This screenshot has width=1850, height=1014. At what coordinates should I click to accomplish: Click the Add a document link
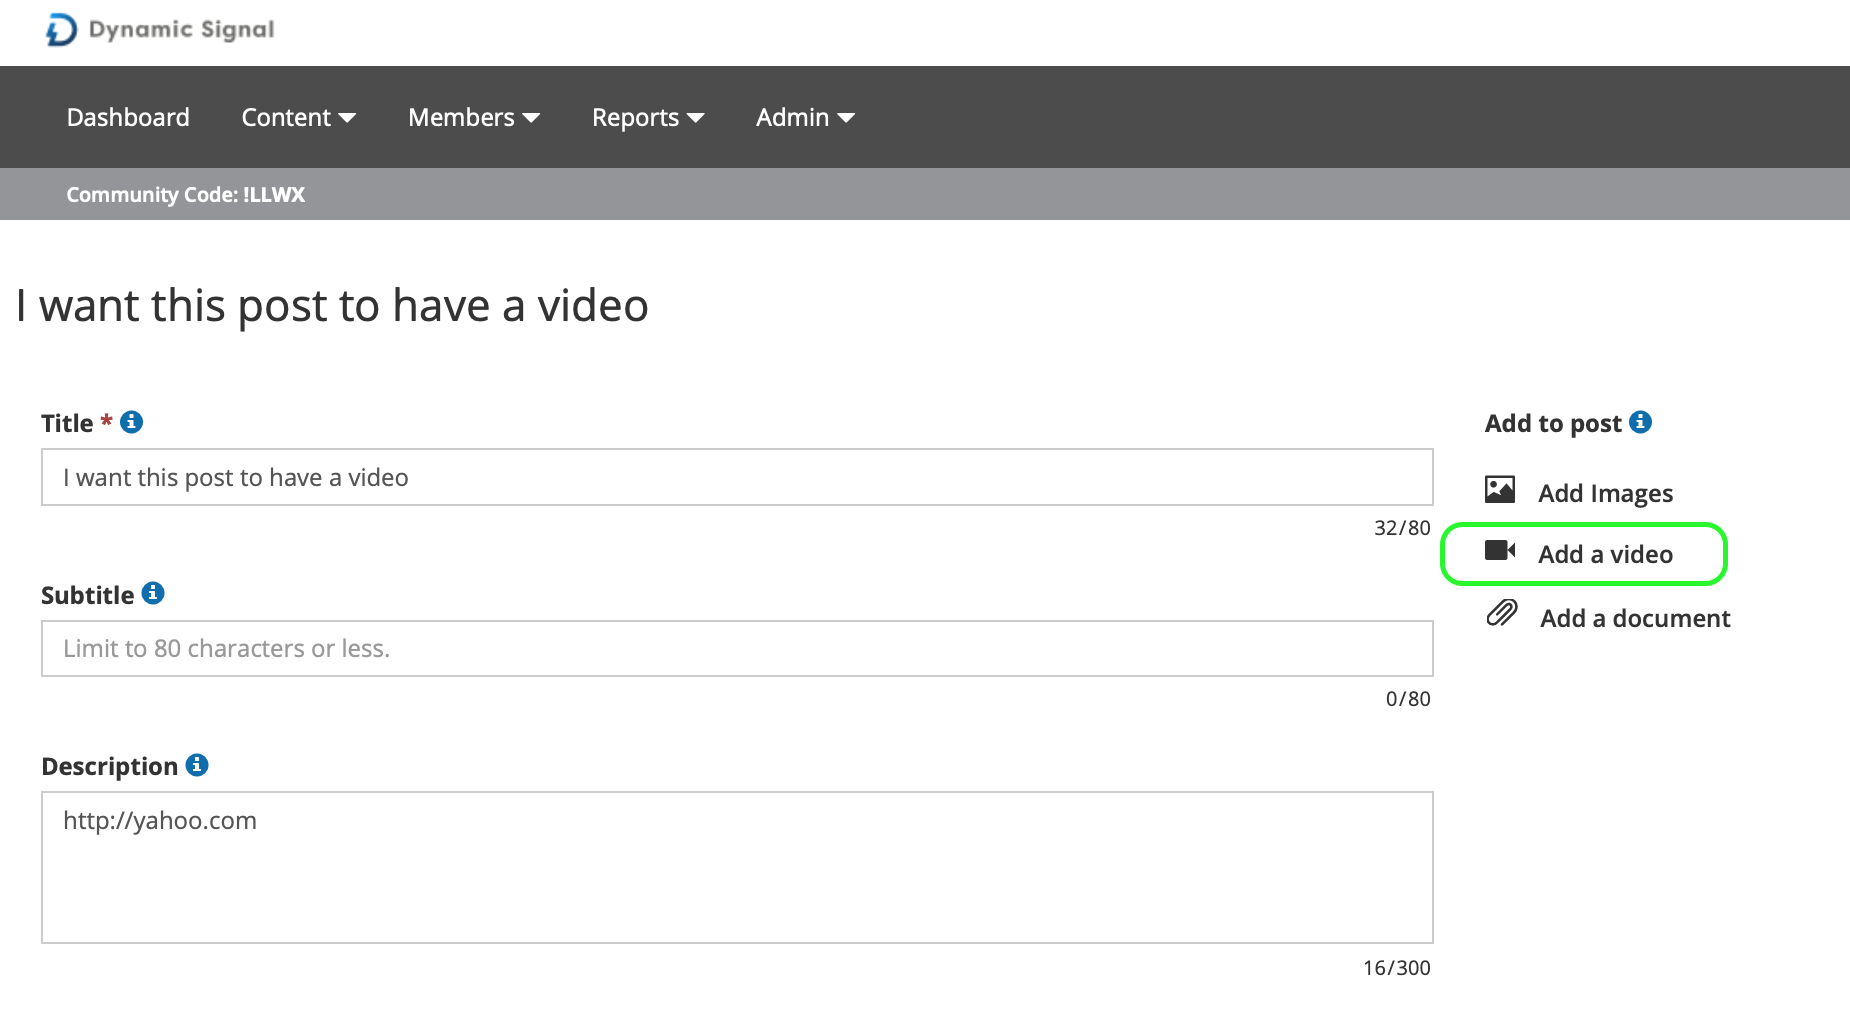pos(1635,618)
